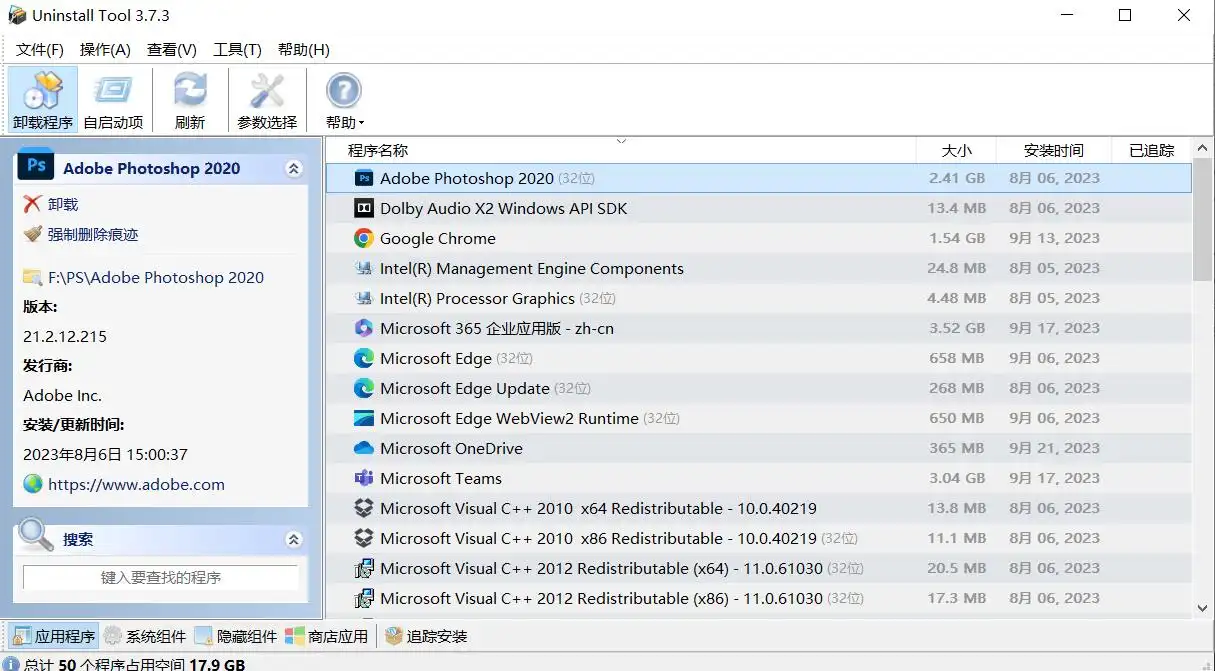
Task: Select Microsoft 365 企业应用版 - zh-cn text
Action: (497, 328)
